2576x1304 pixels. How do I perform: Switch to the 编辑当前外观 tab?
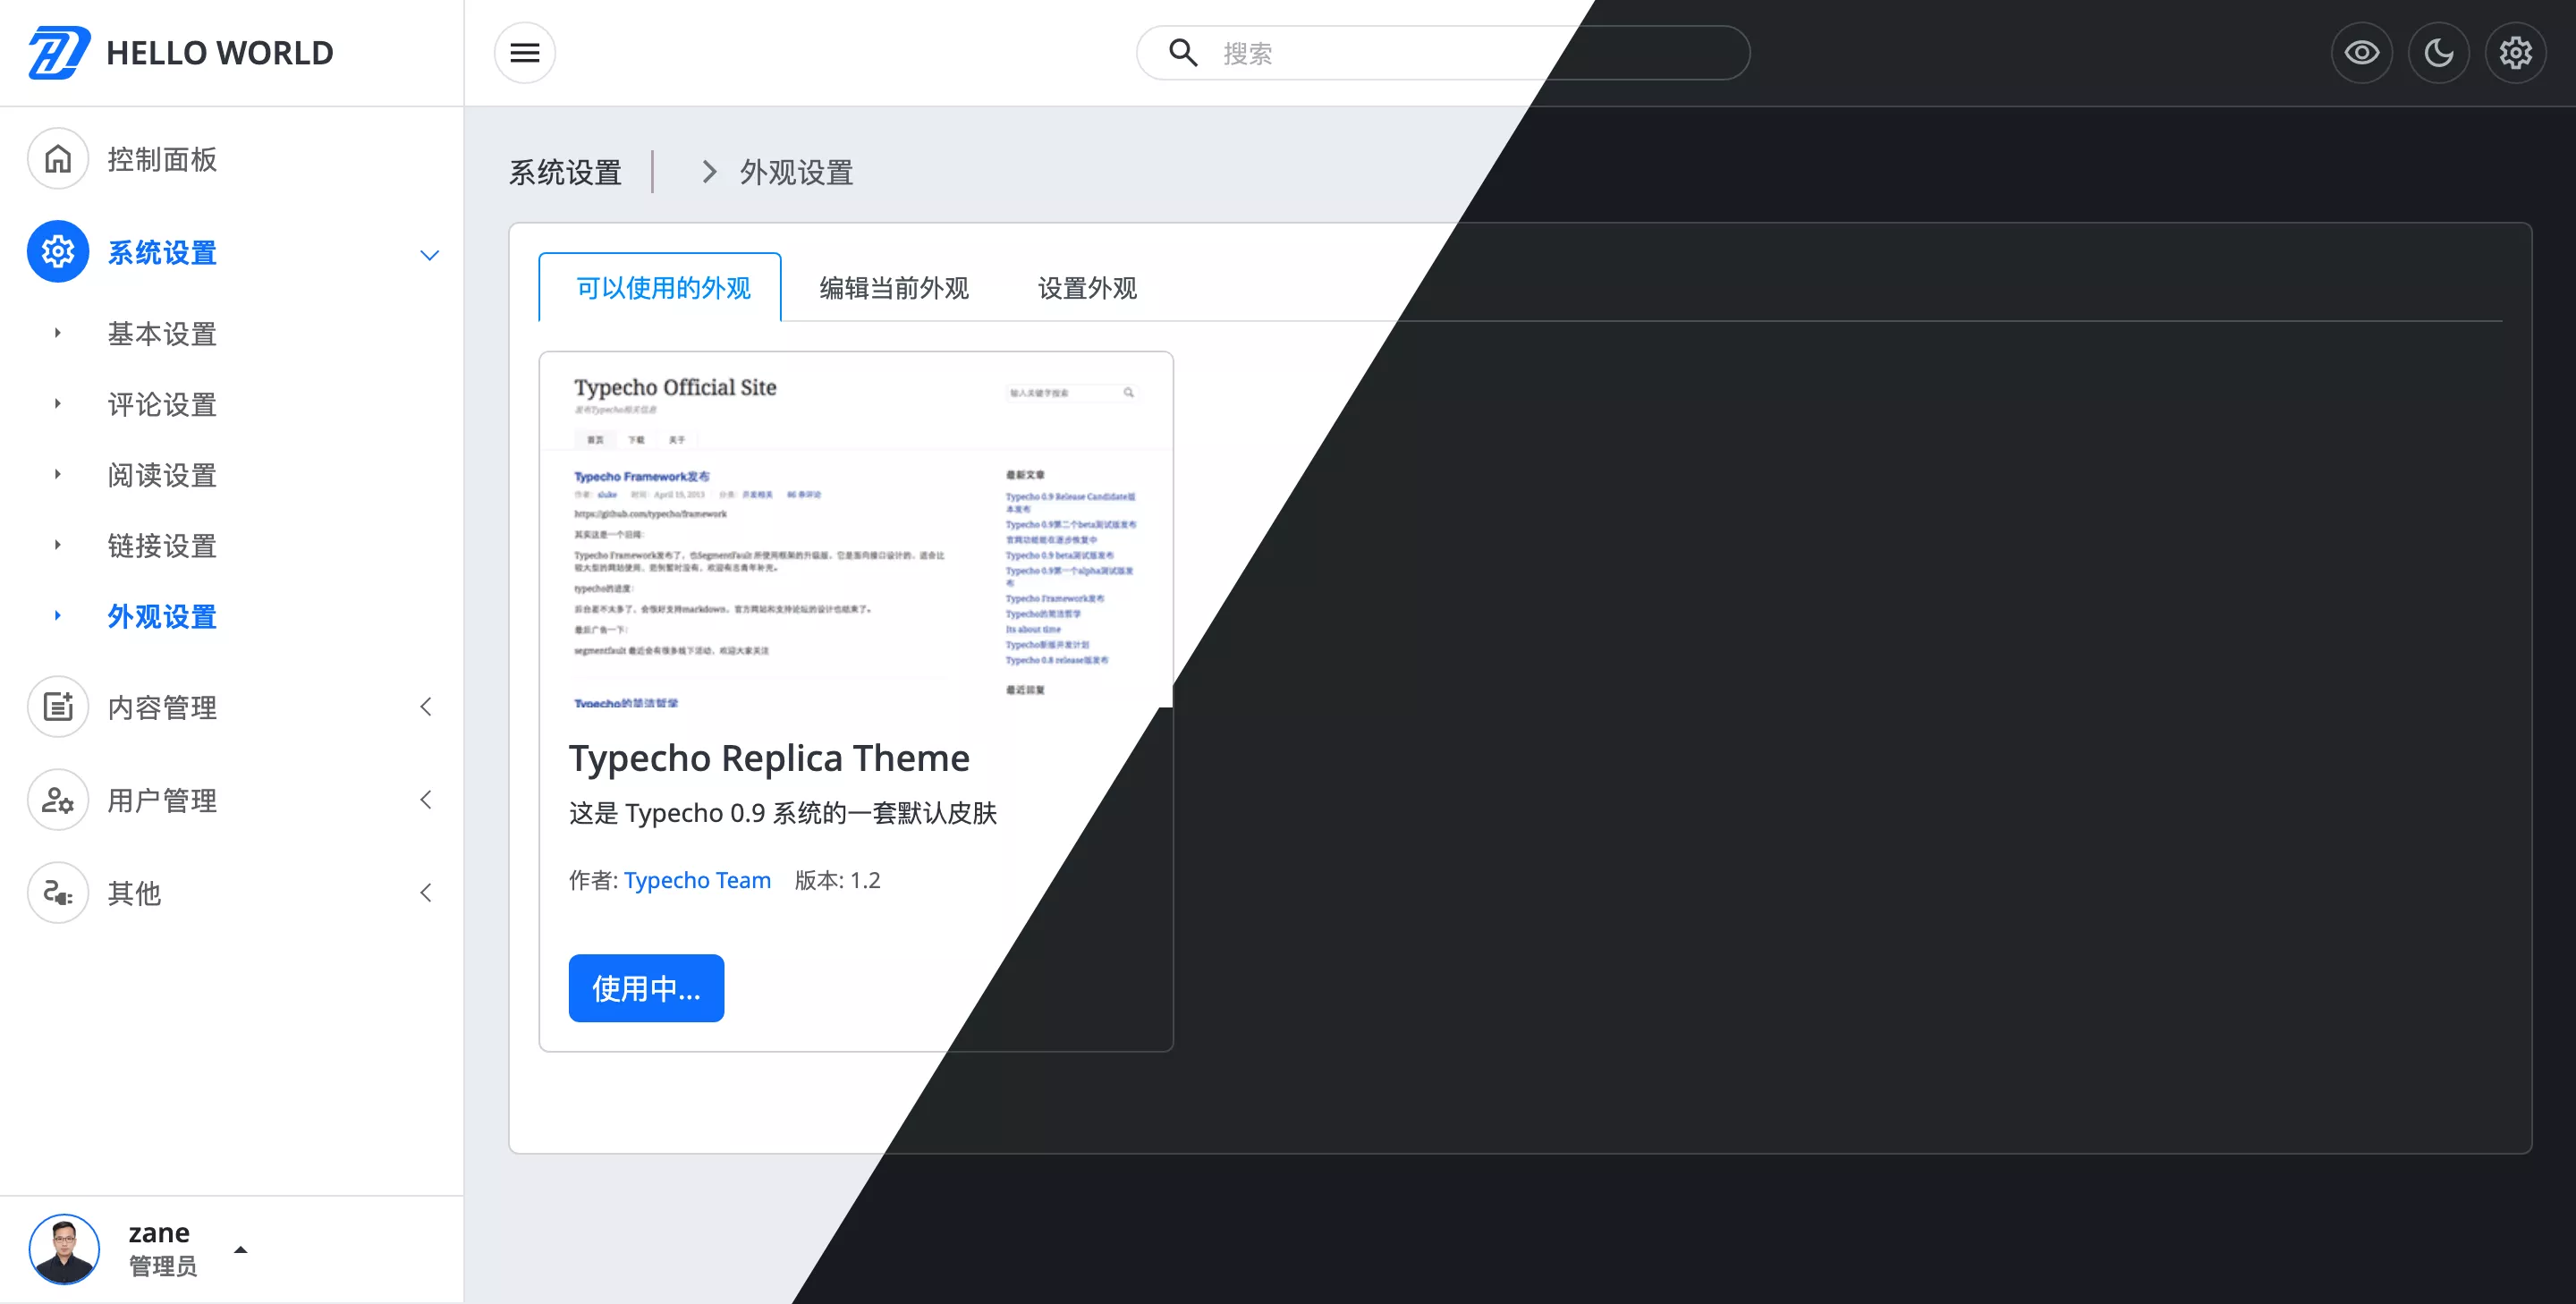pos(893,288)
